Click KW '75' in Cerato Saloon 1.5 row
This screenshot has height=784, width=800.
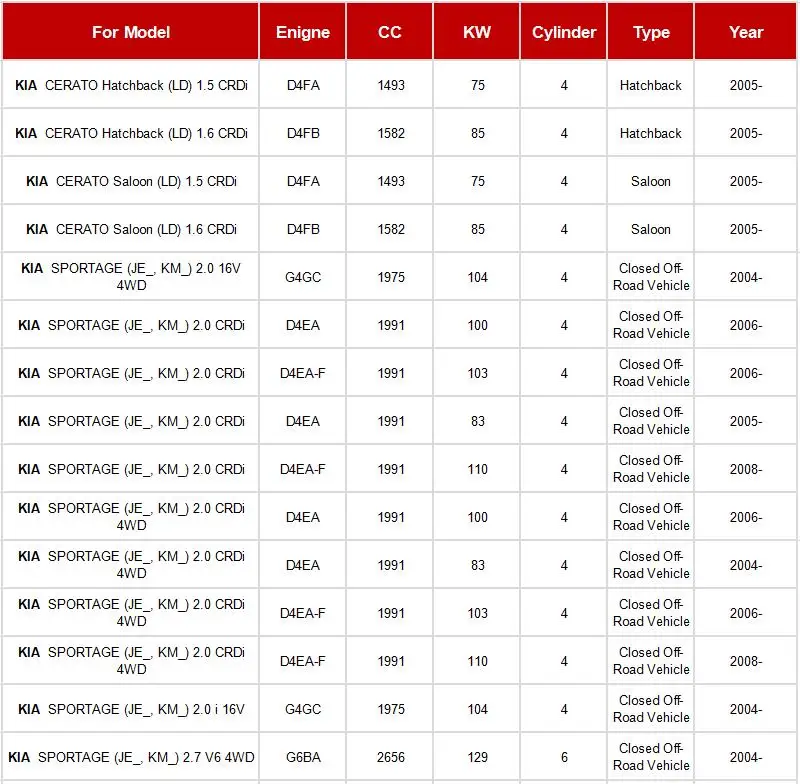pos(478,181)
